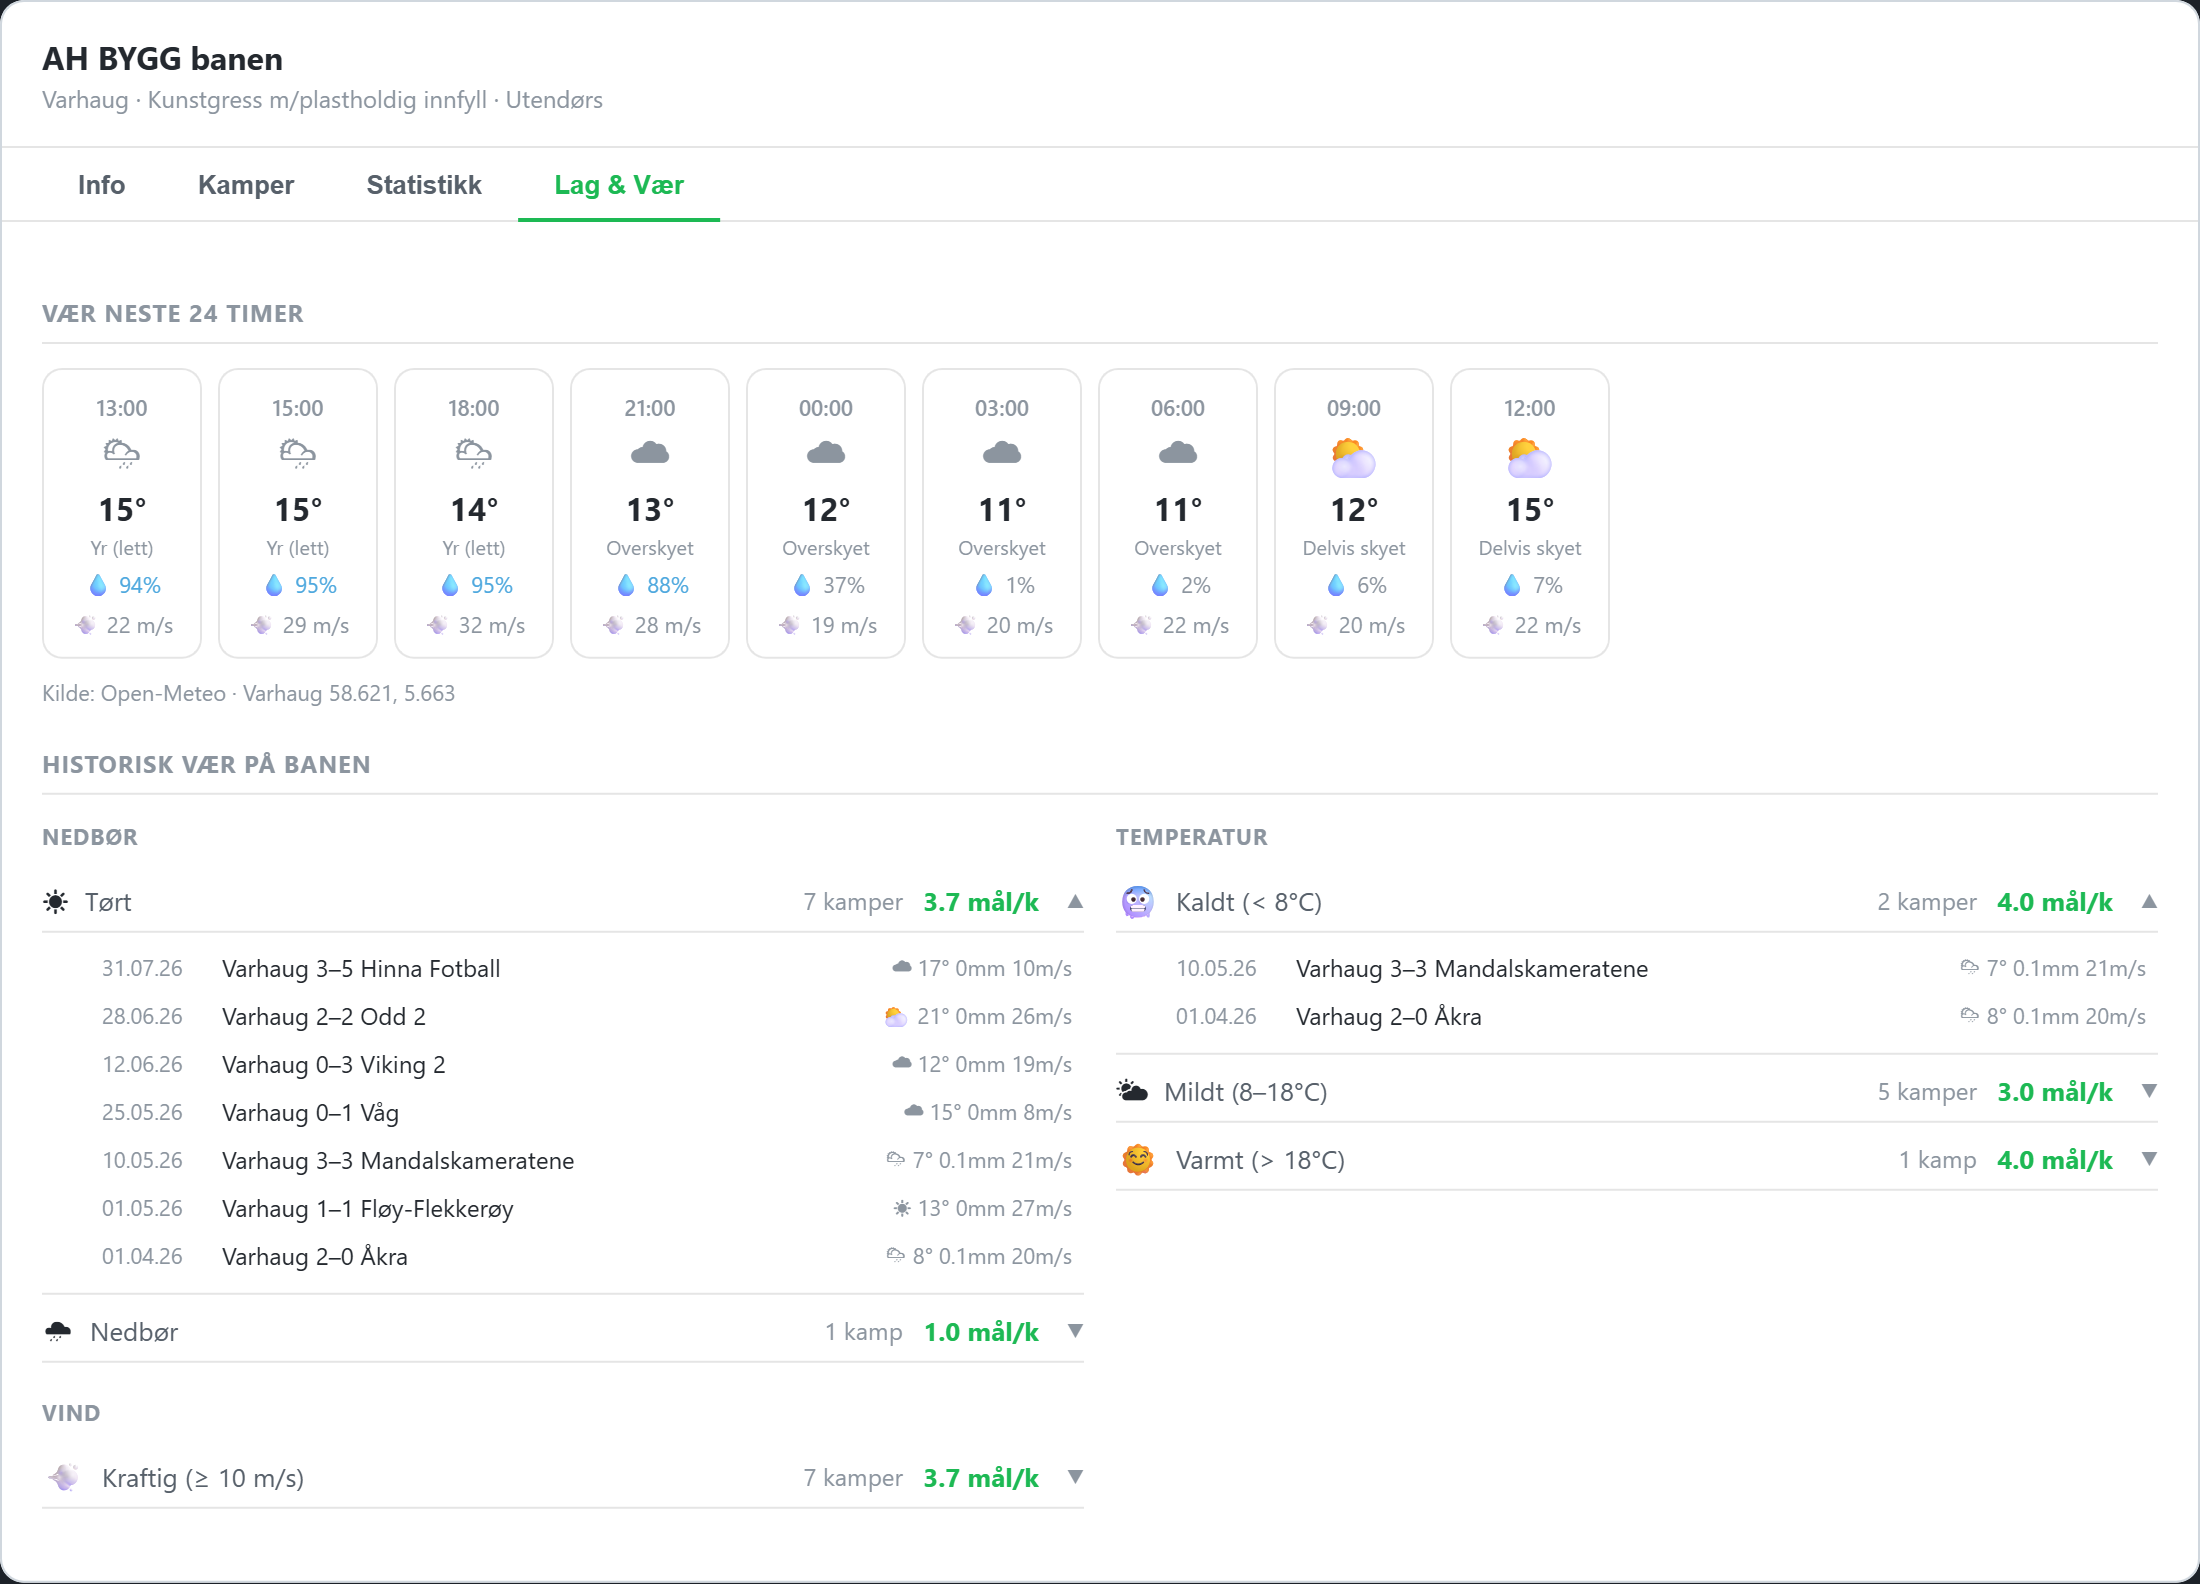The width and height of the screenshot is (2200, 1584).
Task: Click 1 kamp in the Varmt row
Action: (x=1938, y=1160)
